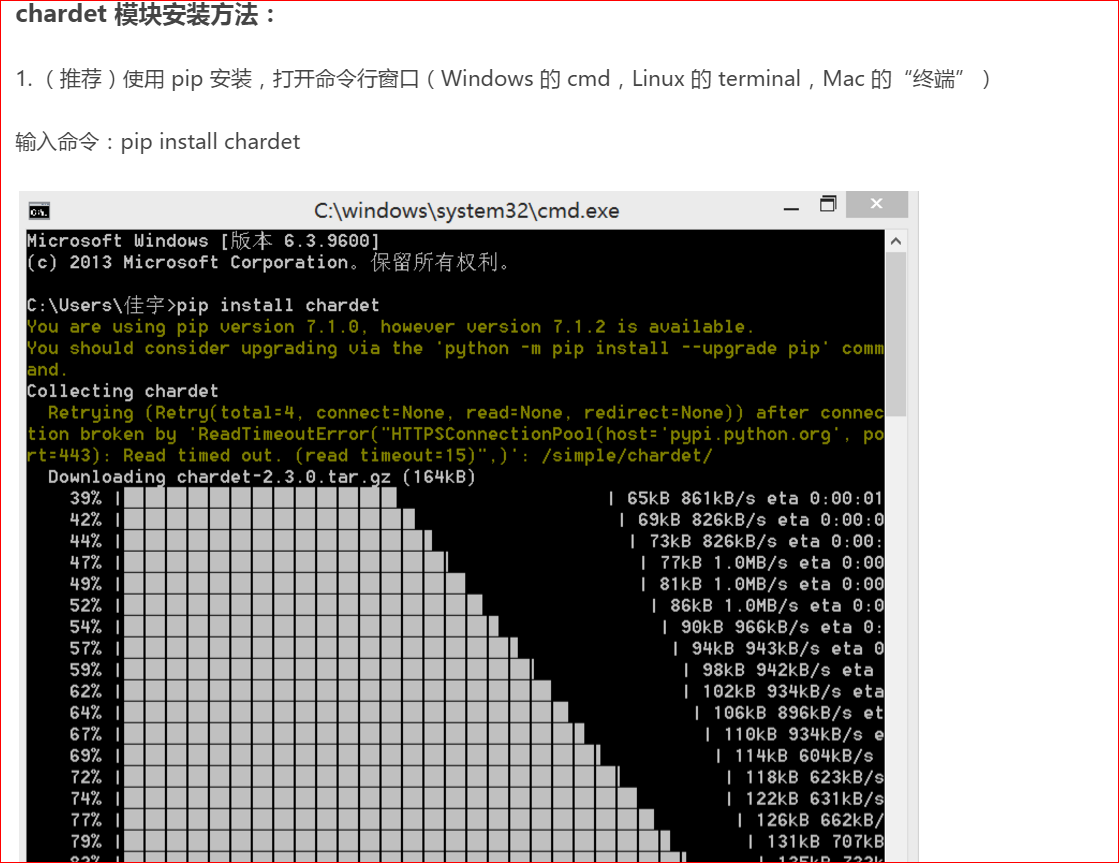Click the "输入命令：pip install chardet" line

click(x=158, y=142)
